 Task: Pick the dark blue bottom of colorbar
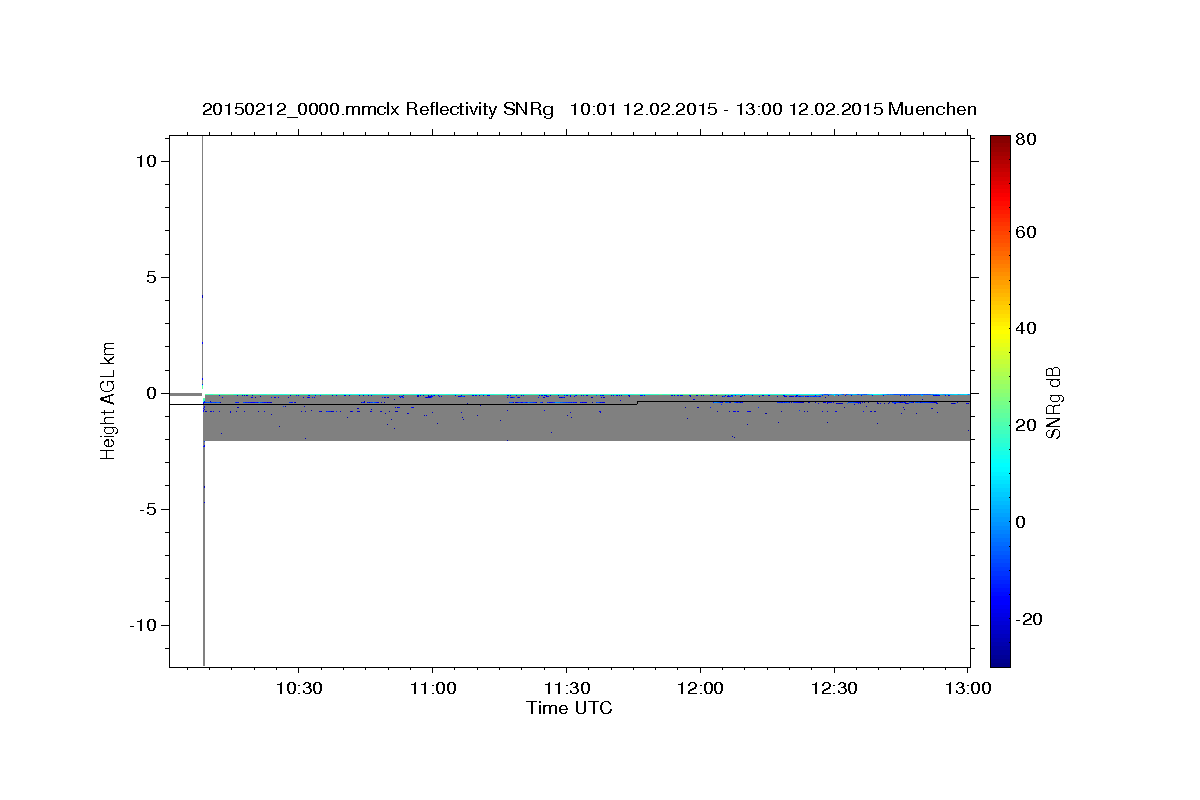click(x=1000, y=658)
